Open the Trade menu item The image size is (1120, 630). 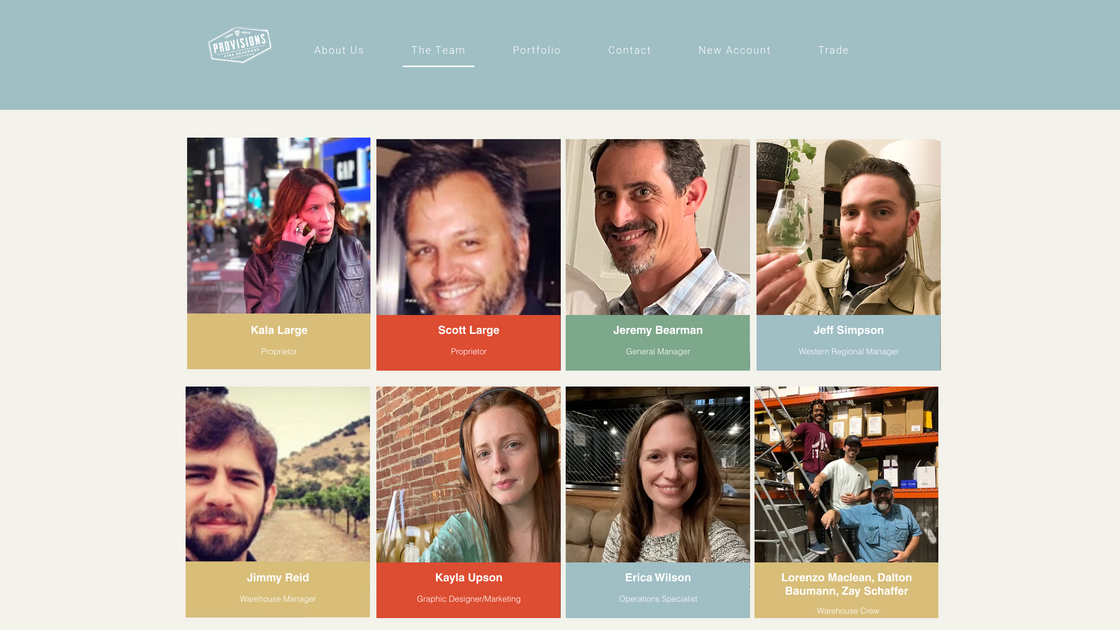(x=833, y=50)
